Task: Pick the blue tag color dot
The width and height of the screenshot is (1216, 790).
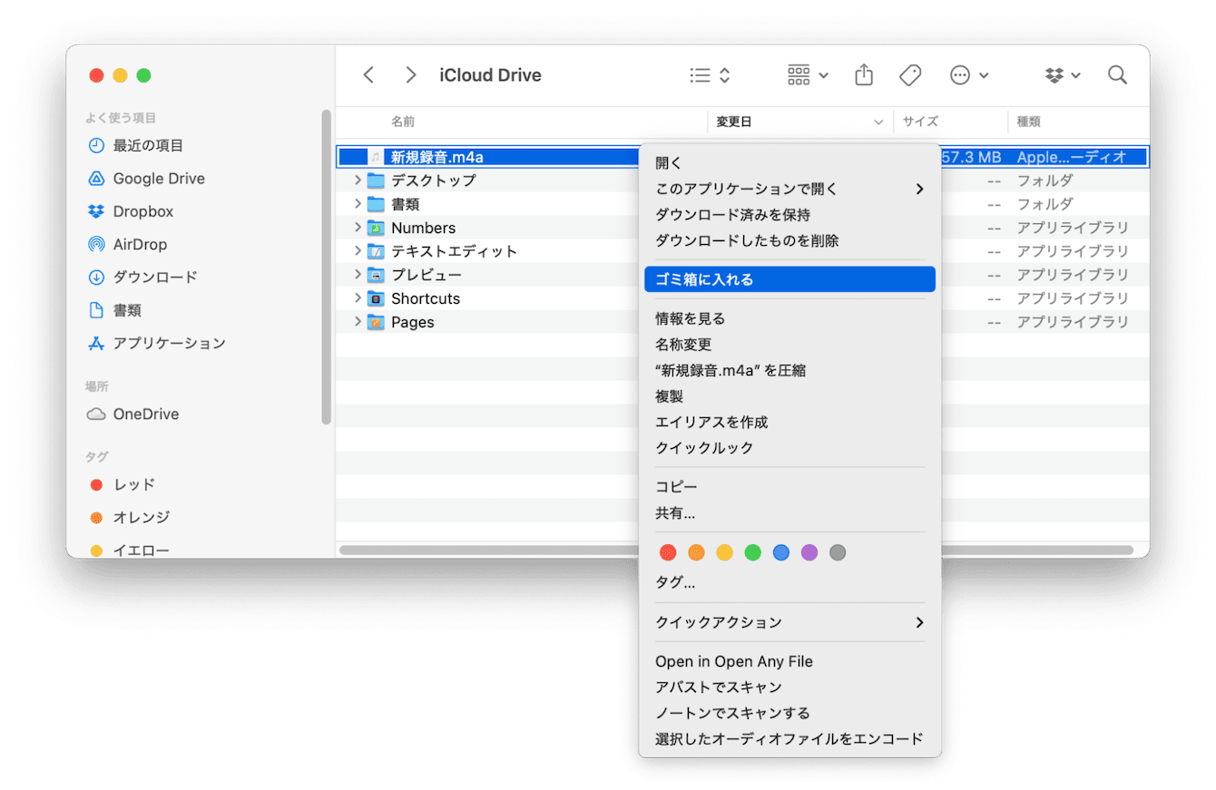Action: 781,553
